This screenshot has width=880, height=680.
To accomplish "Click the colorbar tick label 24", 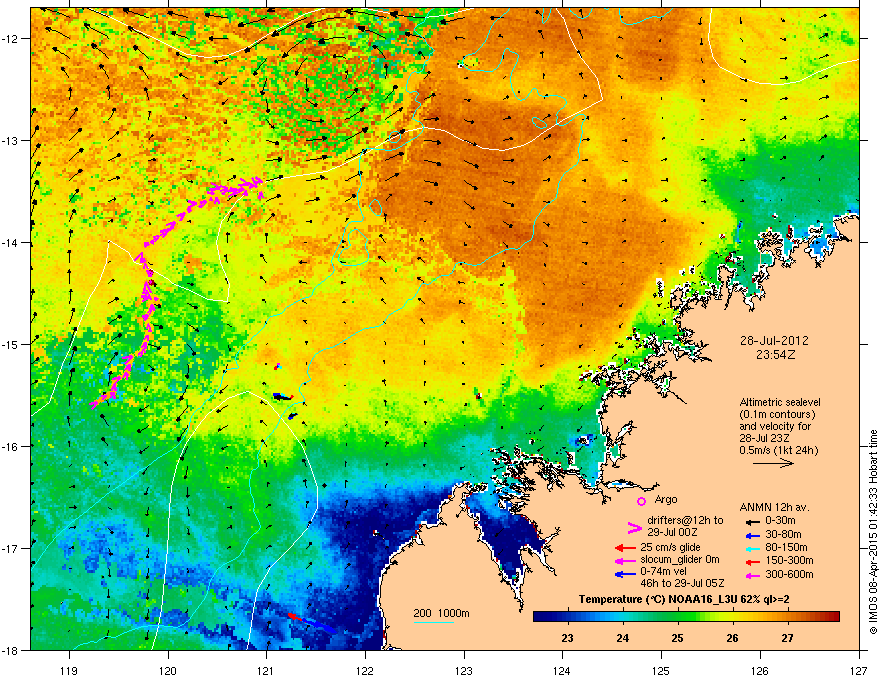I will click(x=622, y=638).
